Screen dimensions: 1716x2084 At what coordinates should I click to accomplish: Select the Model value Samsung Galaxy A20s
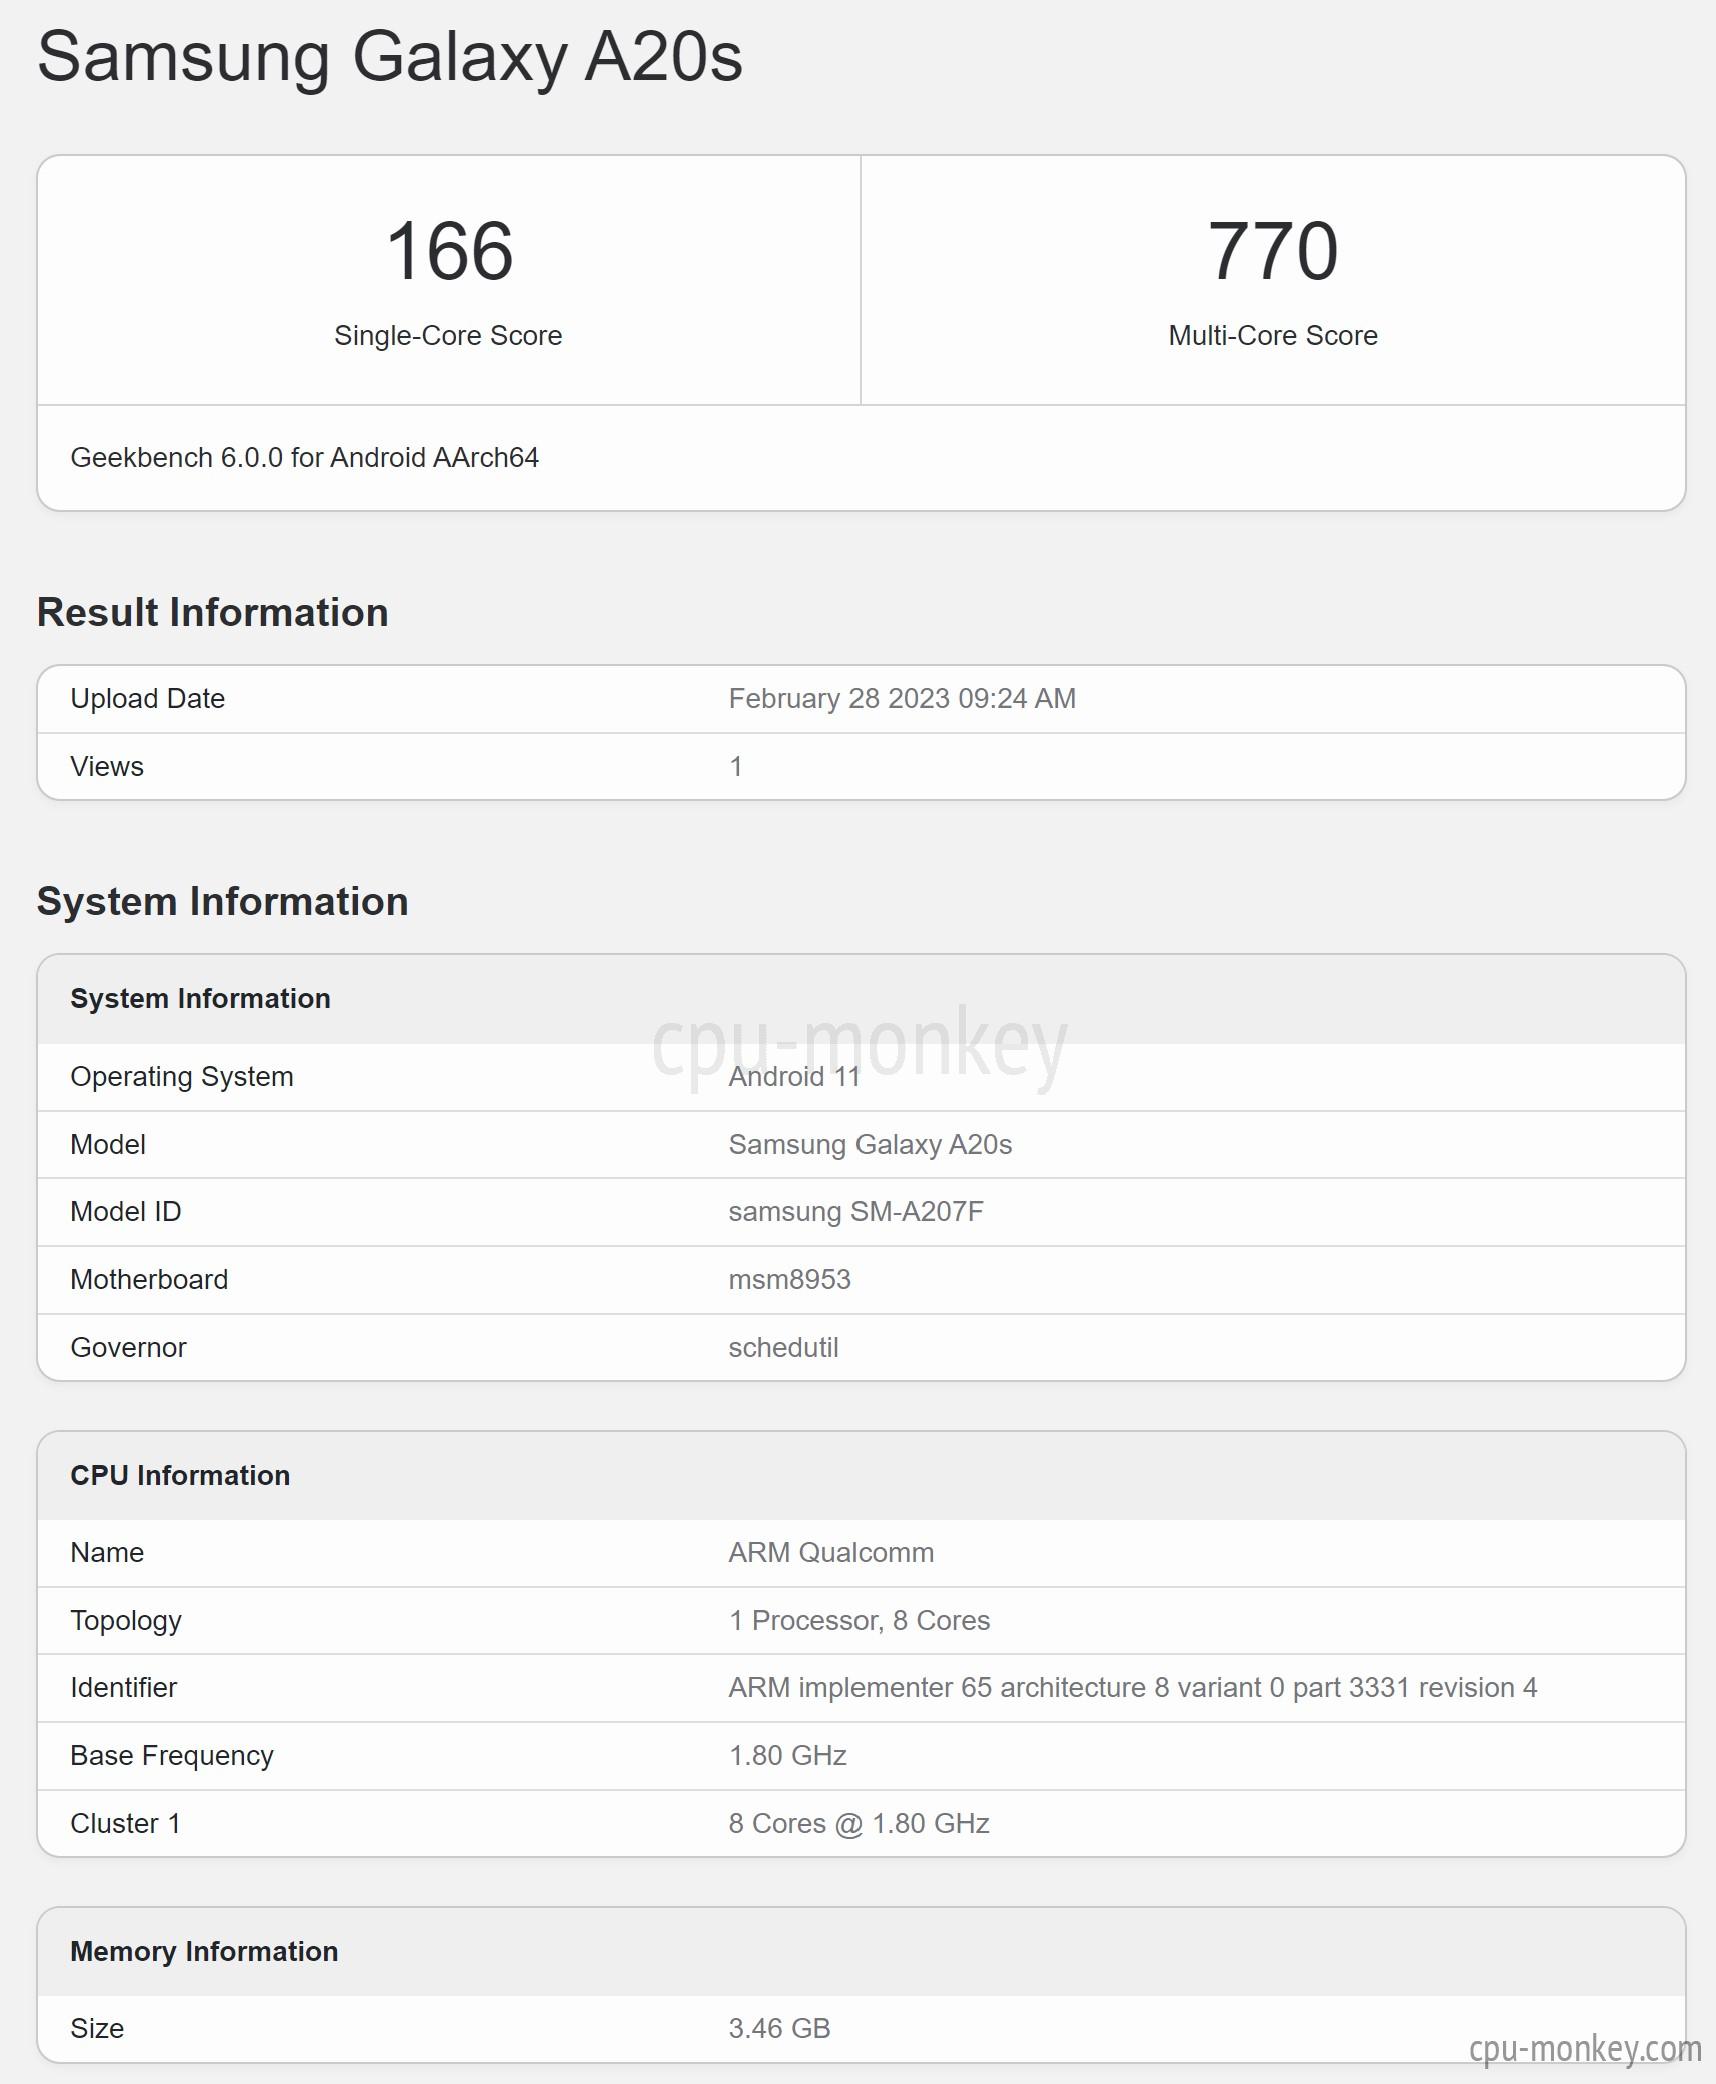870,1145
